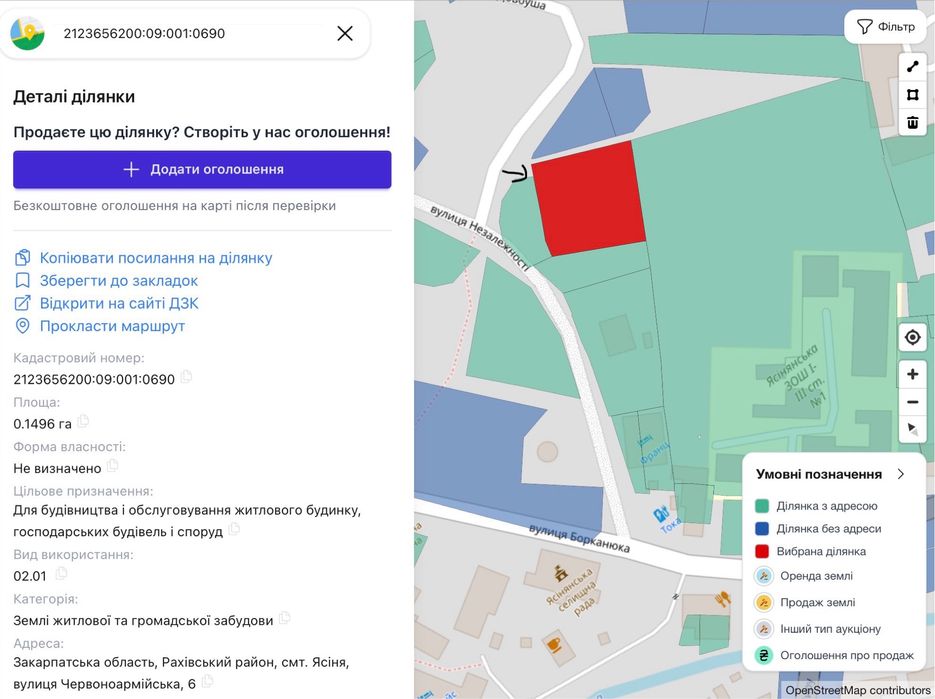Click the green 'Ділянка з адресою' swatch
The image size is (935, 699).
(x=761, y=506)
